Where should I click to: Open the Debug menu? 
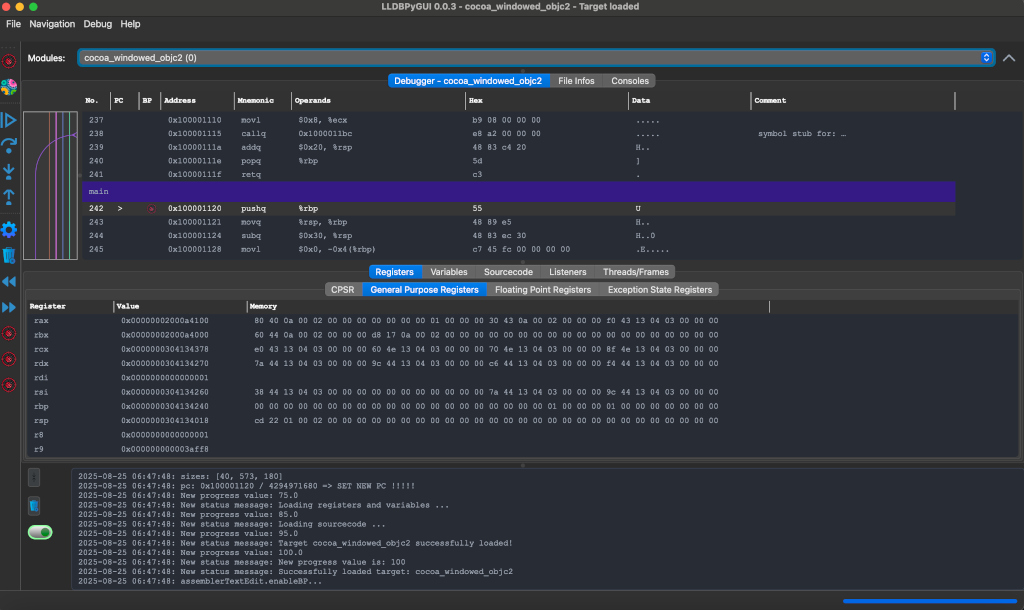point(98,23)
